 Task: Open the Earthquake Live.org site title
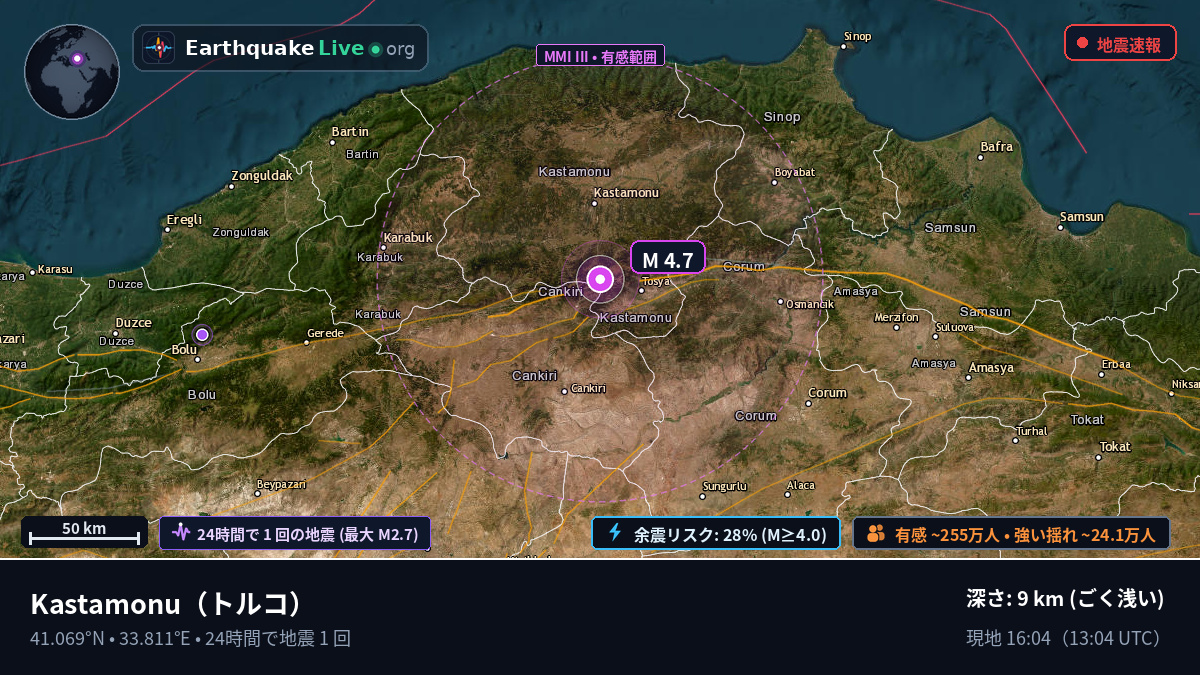pos(299,48)
